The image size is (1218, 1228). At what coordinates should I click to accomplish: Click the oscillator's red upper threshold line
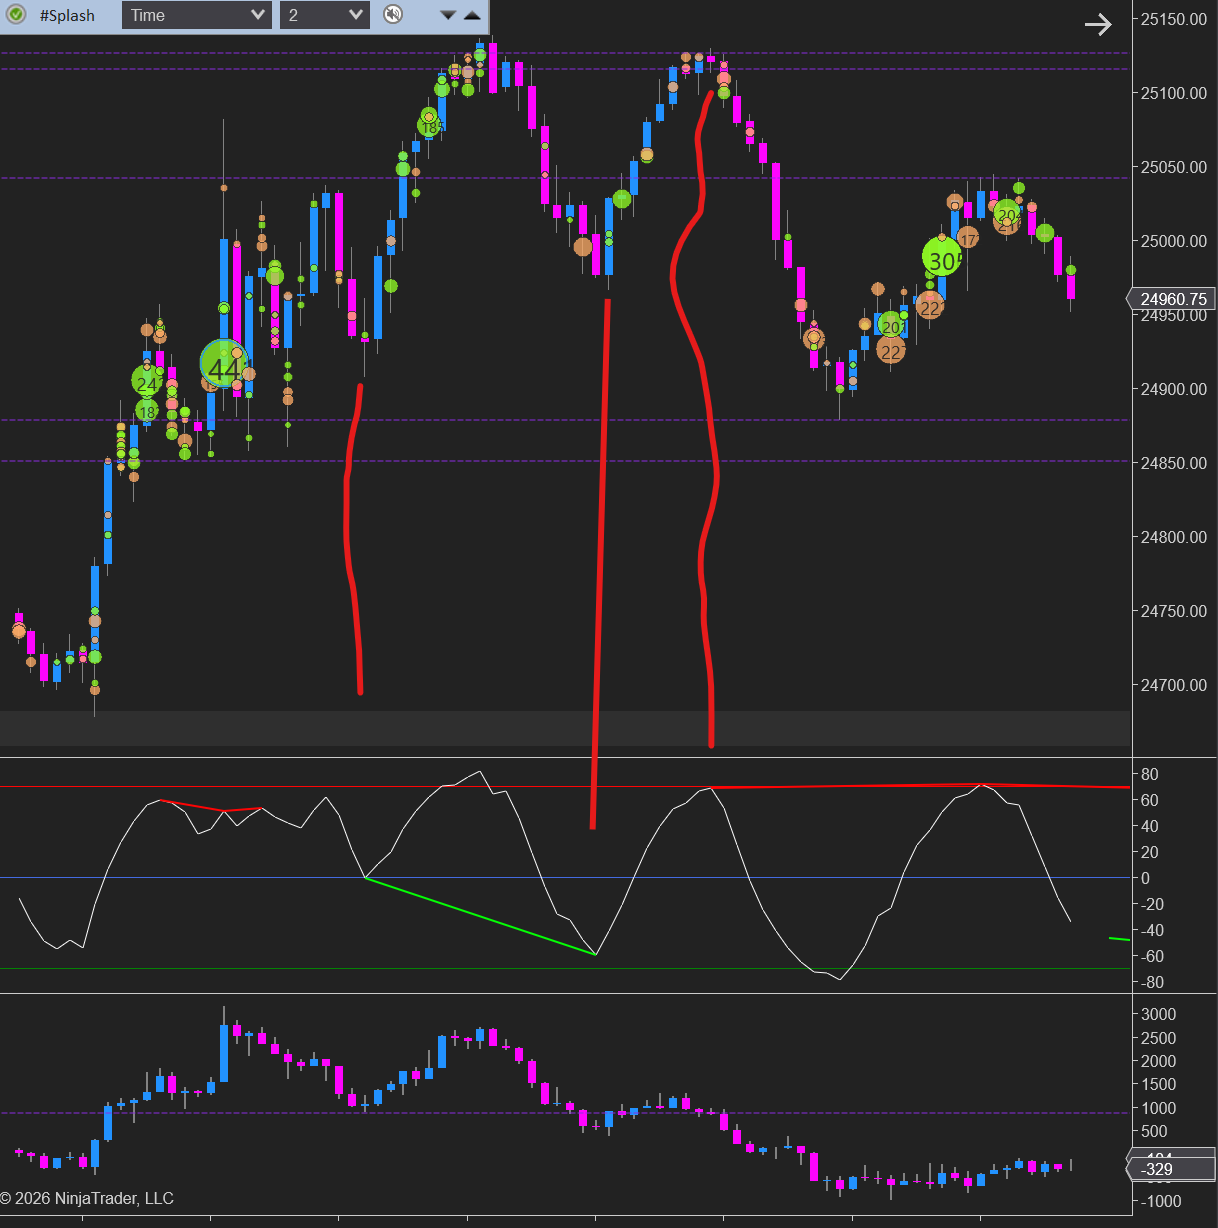[300, 787]
